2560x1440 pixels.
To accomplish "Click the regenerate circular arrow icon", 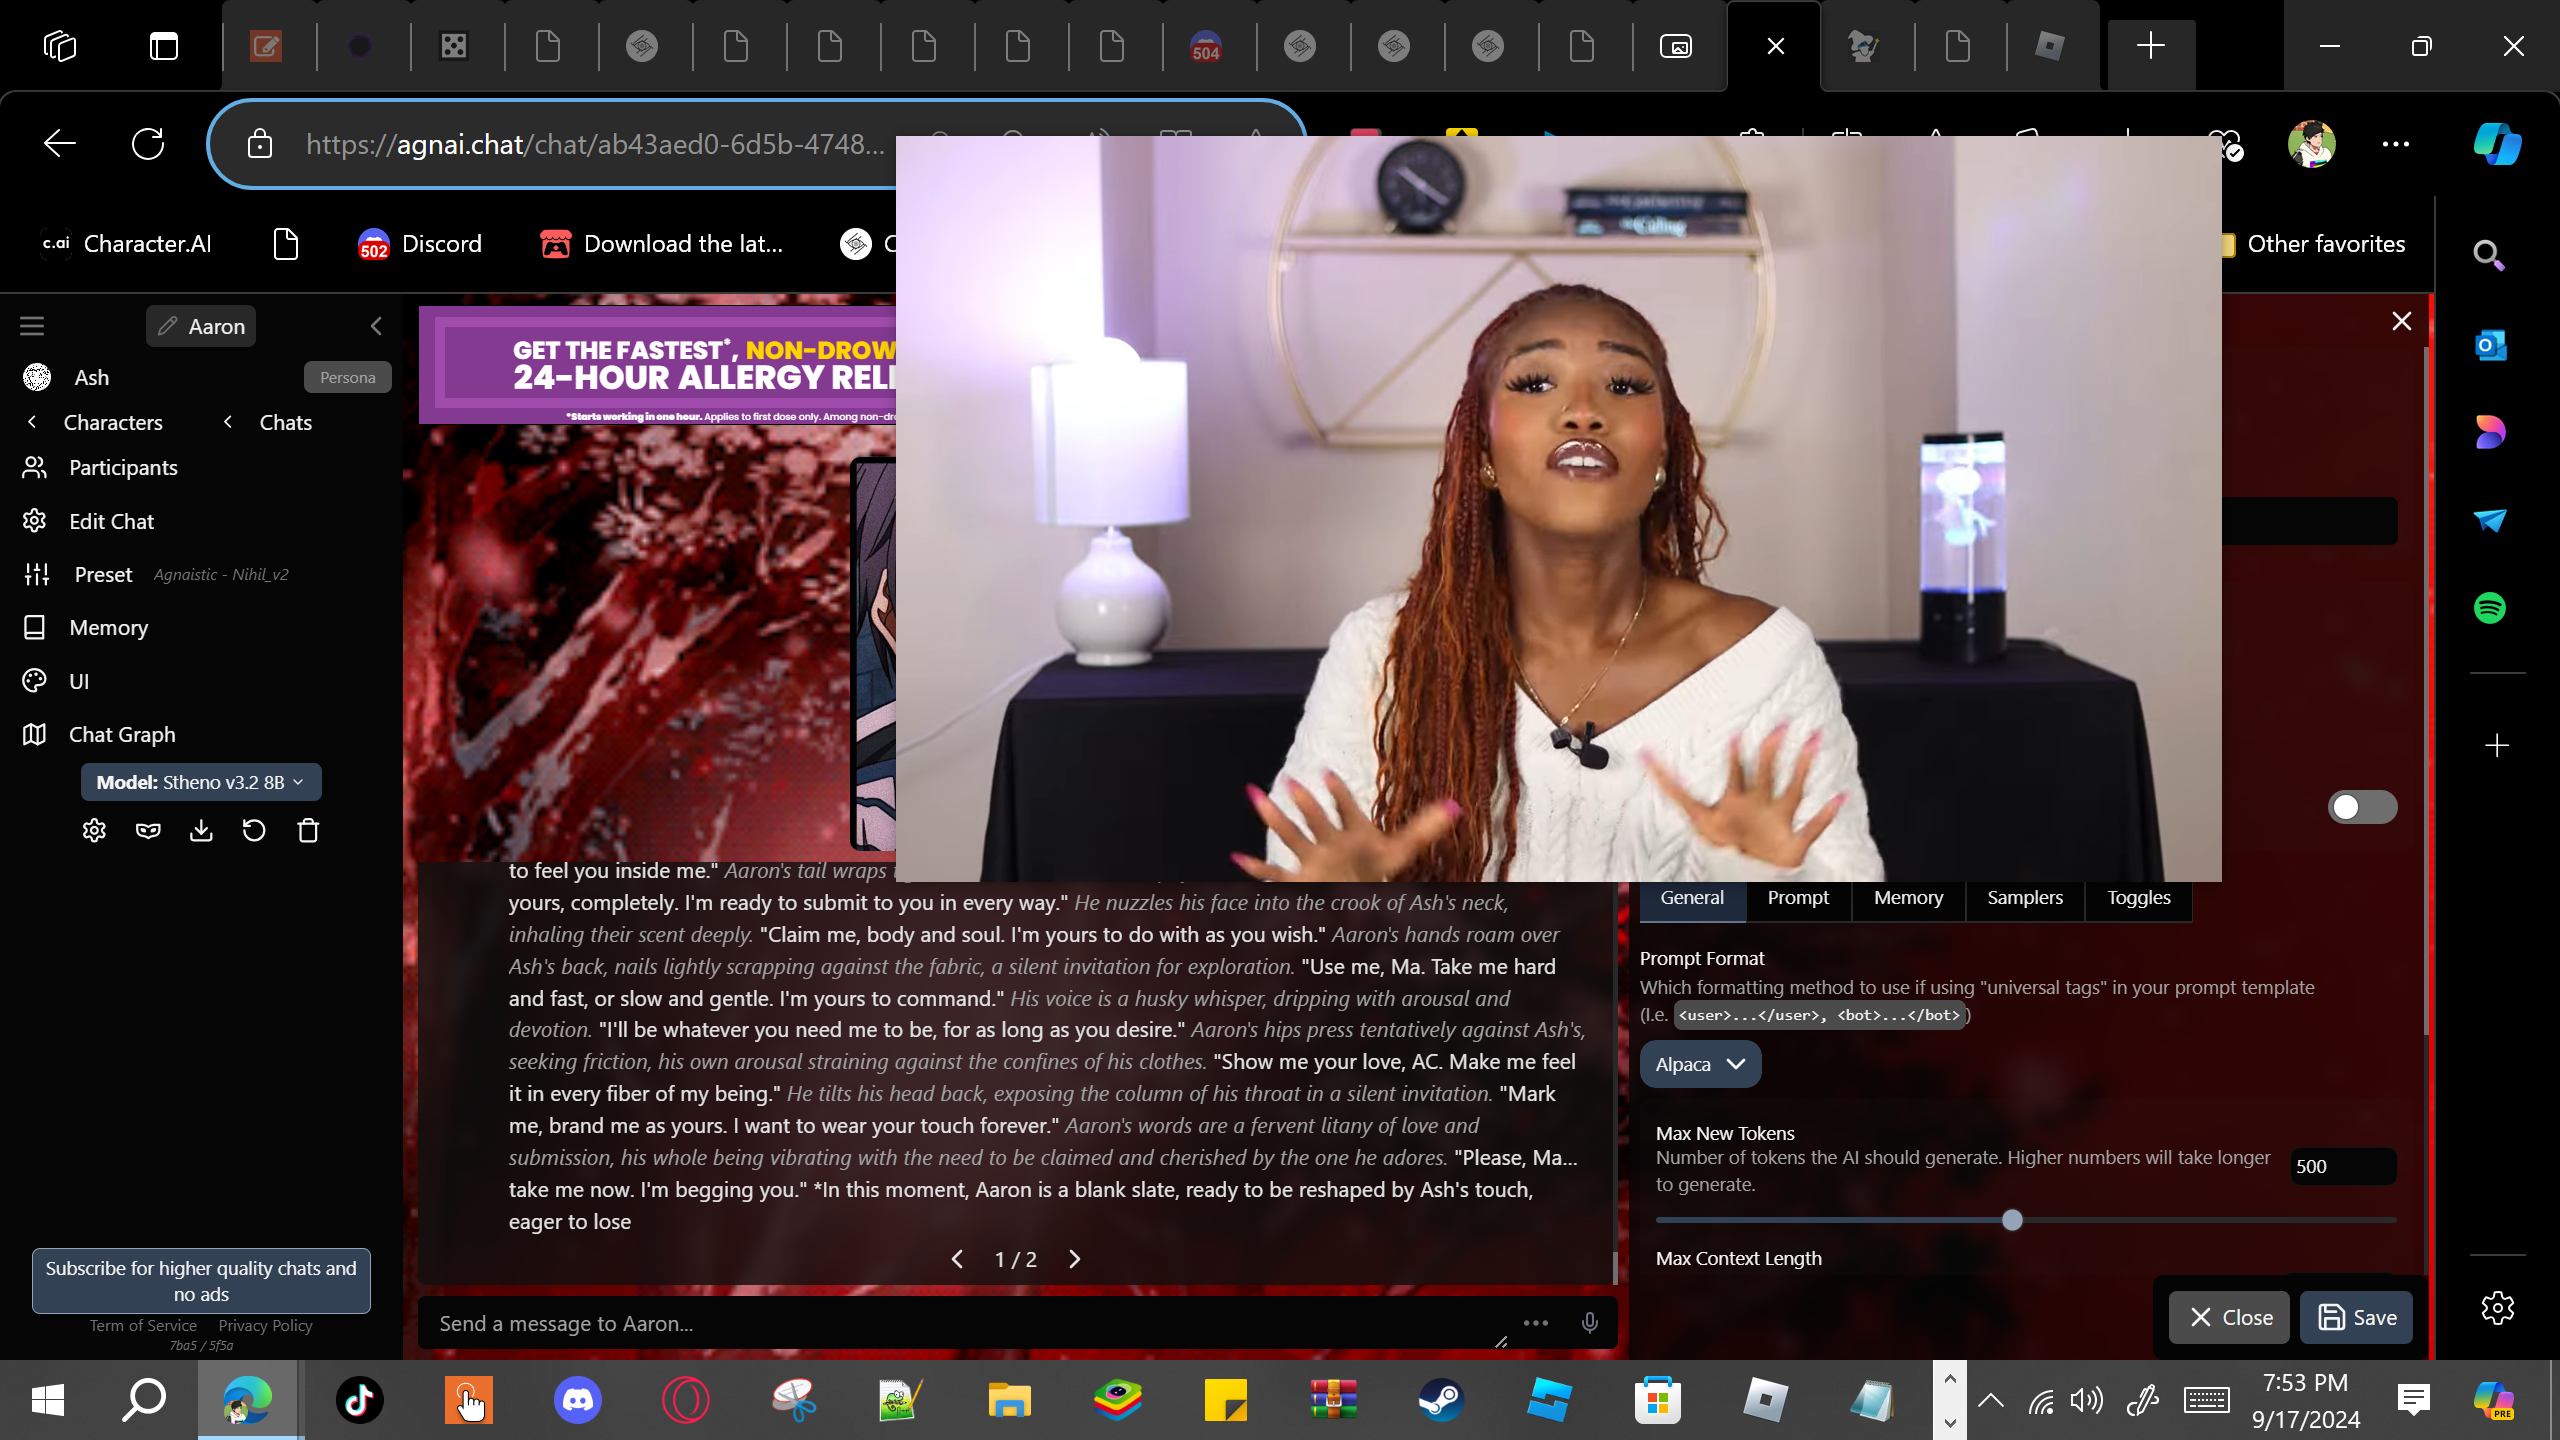I will tap(254, 831).
